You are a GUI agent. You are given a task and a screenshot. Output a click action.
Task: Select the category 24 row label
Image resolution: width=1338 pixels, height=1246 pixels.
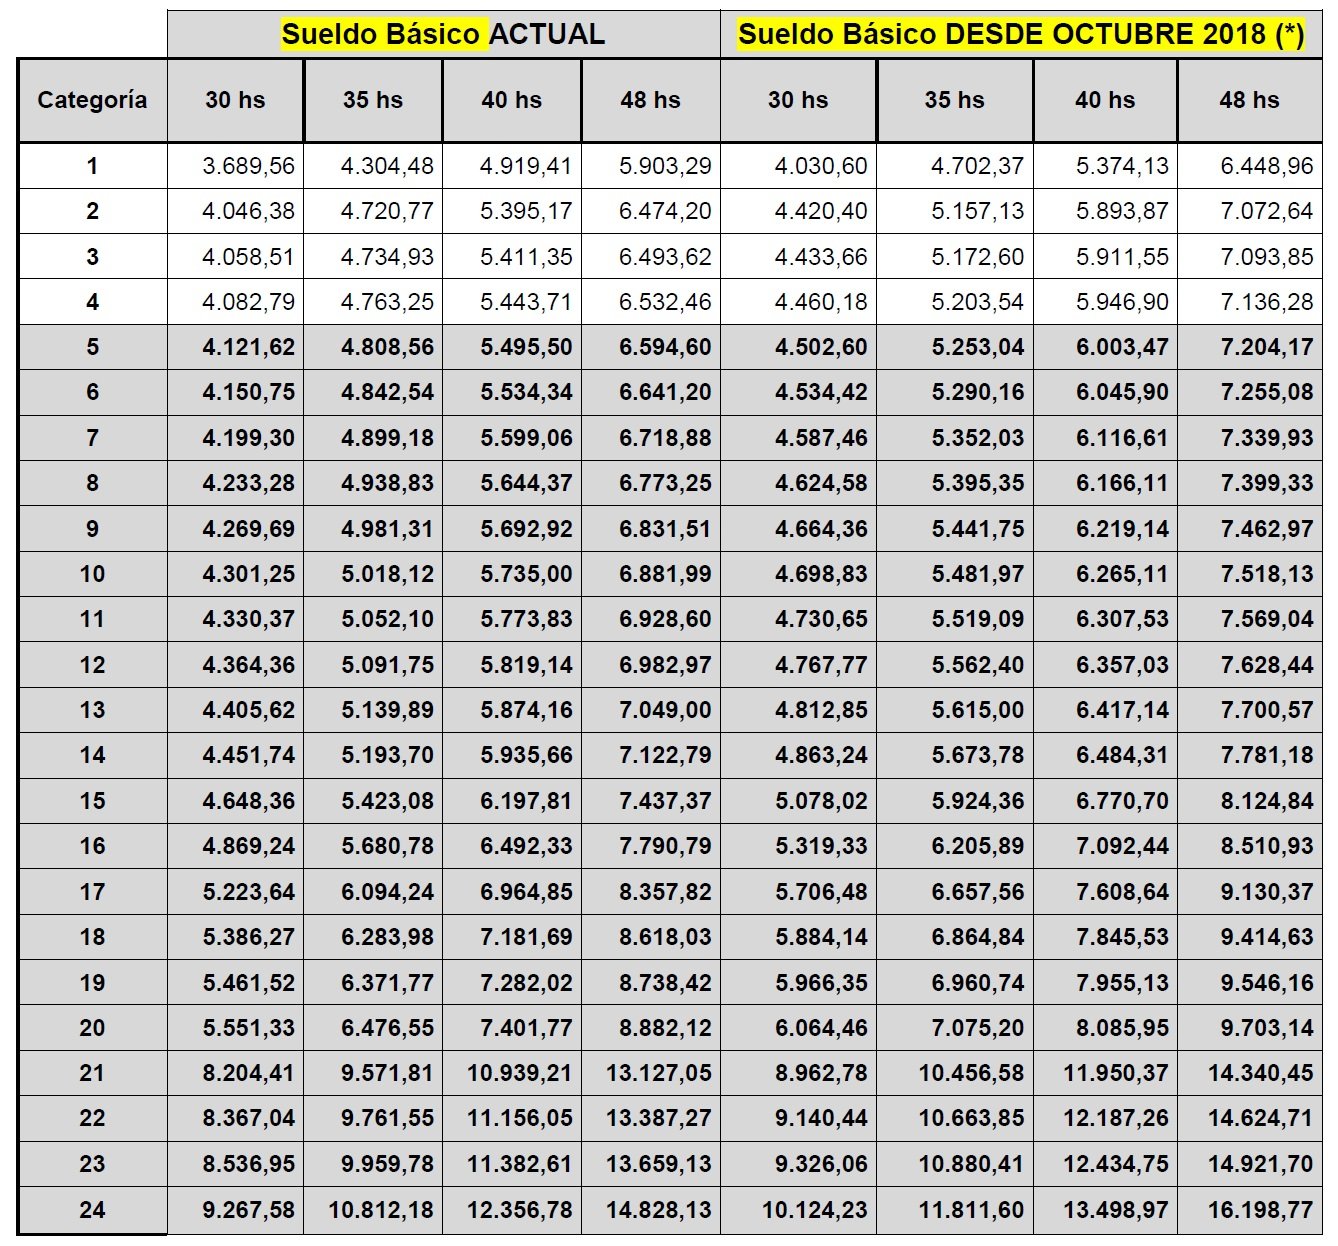[92, 1210]
